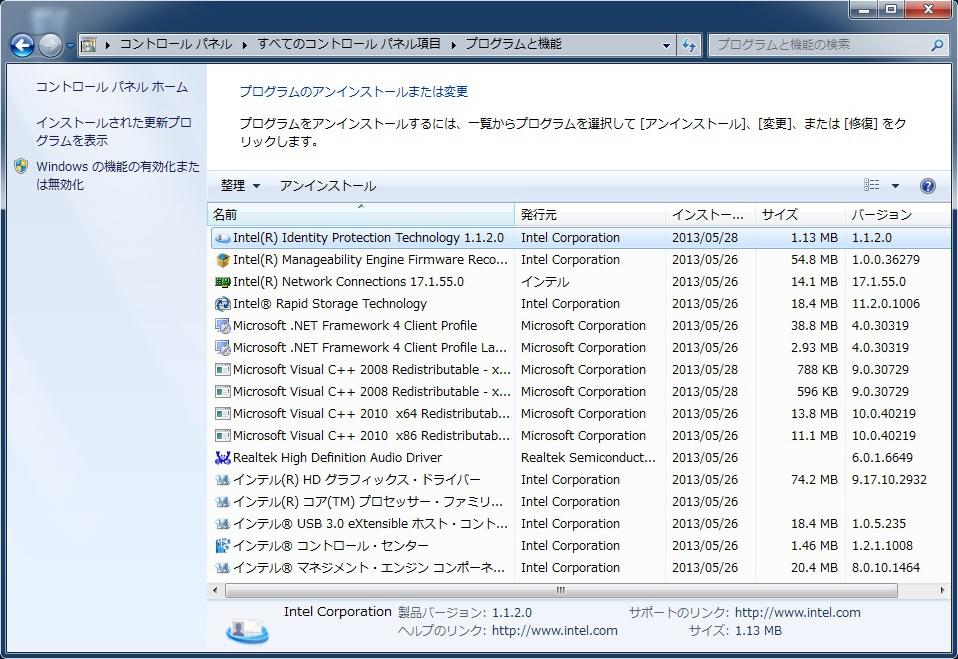Click Intel Identity Protection Technology row icon
This screenshot has height=659, width=958.
(x=223, y=238)
